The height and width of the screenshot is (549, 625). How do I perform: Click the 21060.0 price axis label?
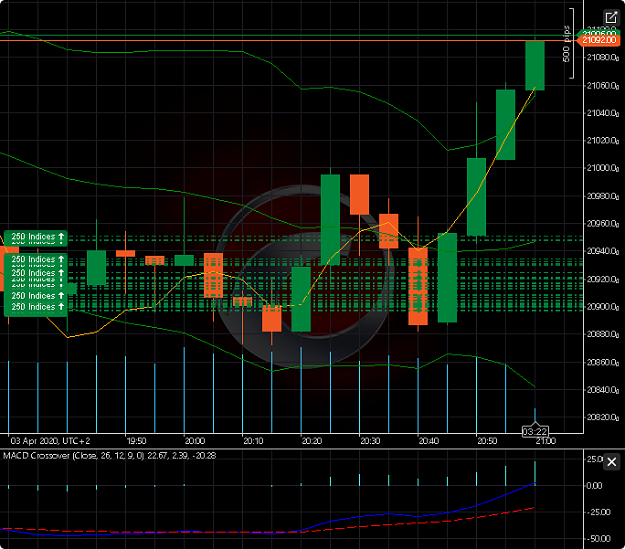pos(603,86)
